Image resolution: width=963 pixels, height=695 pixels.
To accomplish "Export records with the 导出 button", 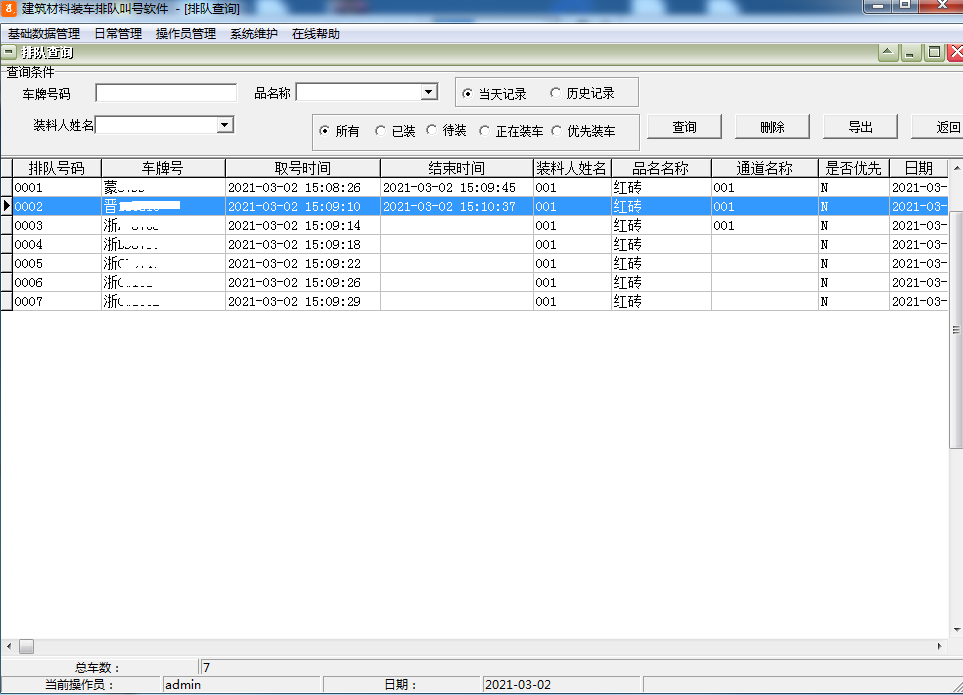I will tap(860, 126).
